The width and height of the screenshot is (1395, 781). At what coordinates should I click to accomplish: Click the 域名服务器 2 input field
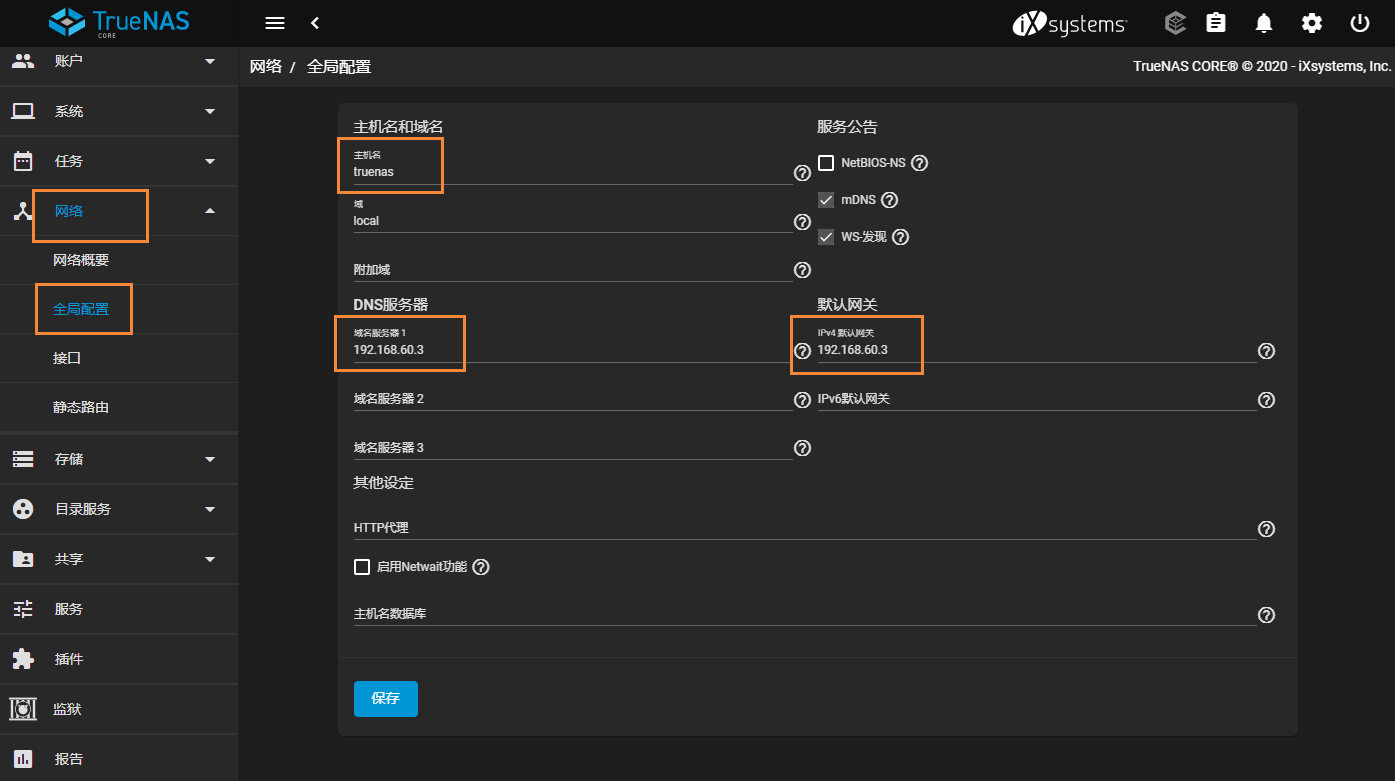pyautogui.click(x=573, y=399)
